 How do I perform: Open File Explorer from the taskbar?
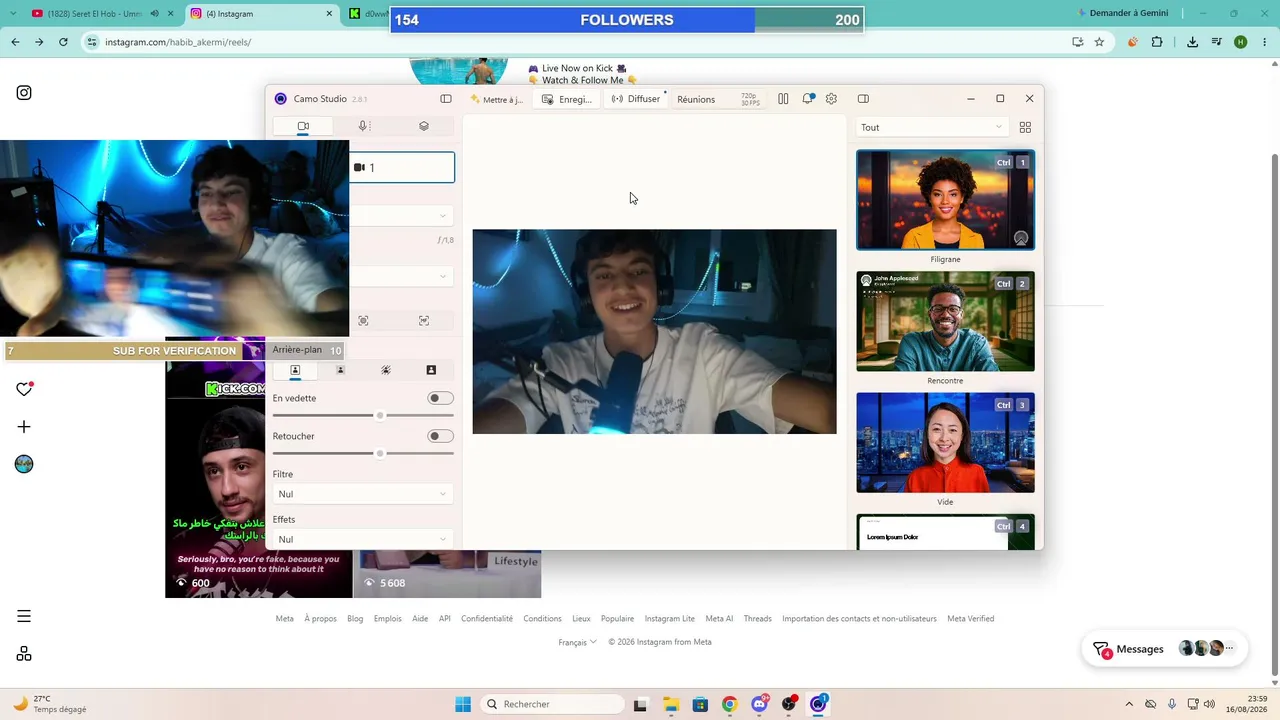pos(670,704)
